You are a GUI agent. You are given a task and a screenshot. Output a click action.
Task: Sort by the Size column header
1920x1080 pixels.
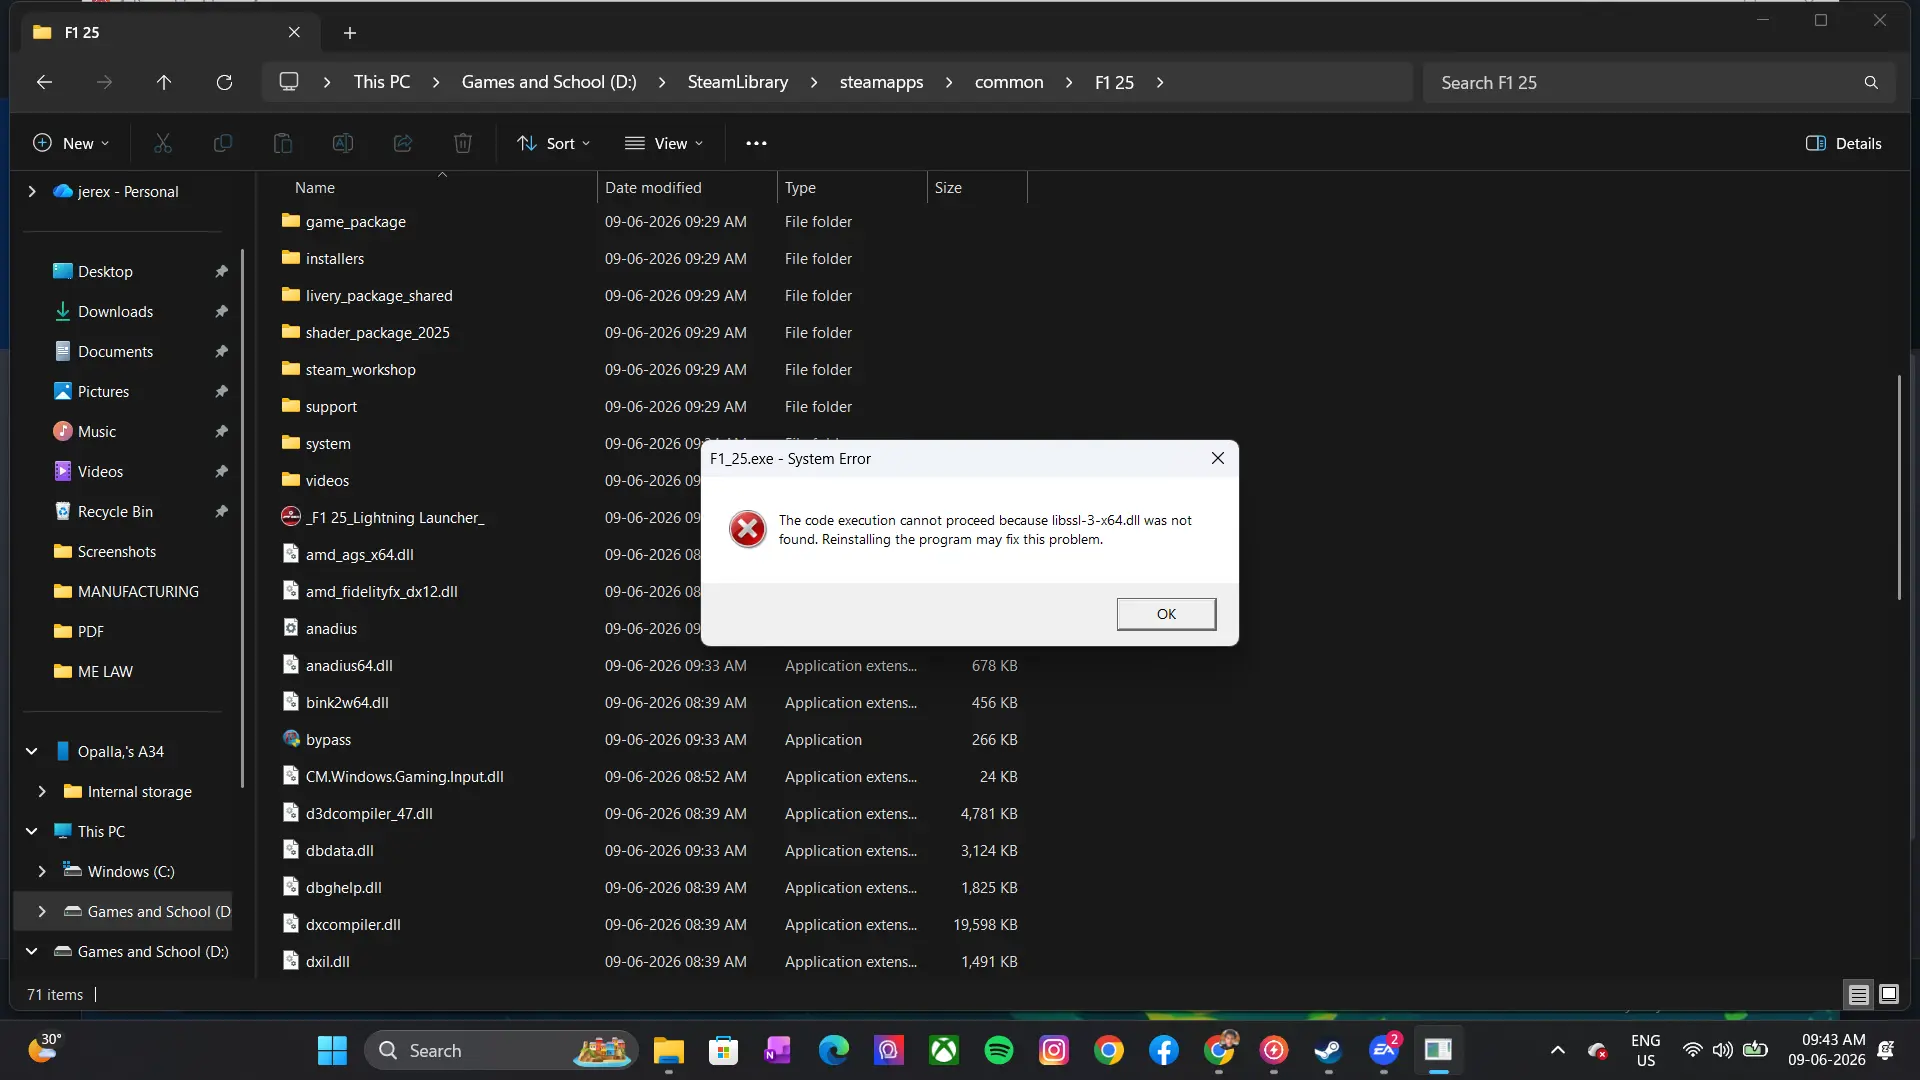tap(977, 187)
